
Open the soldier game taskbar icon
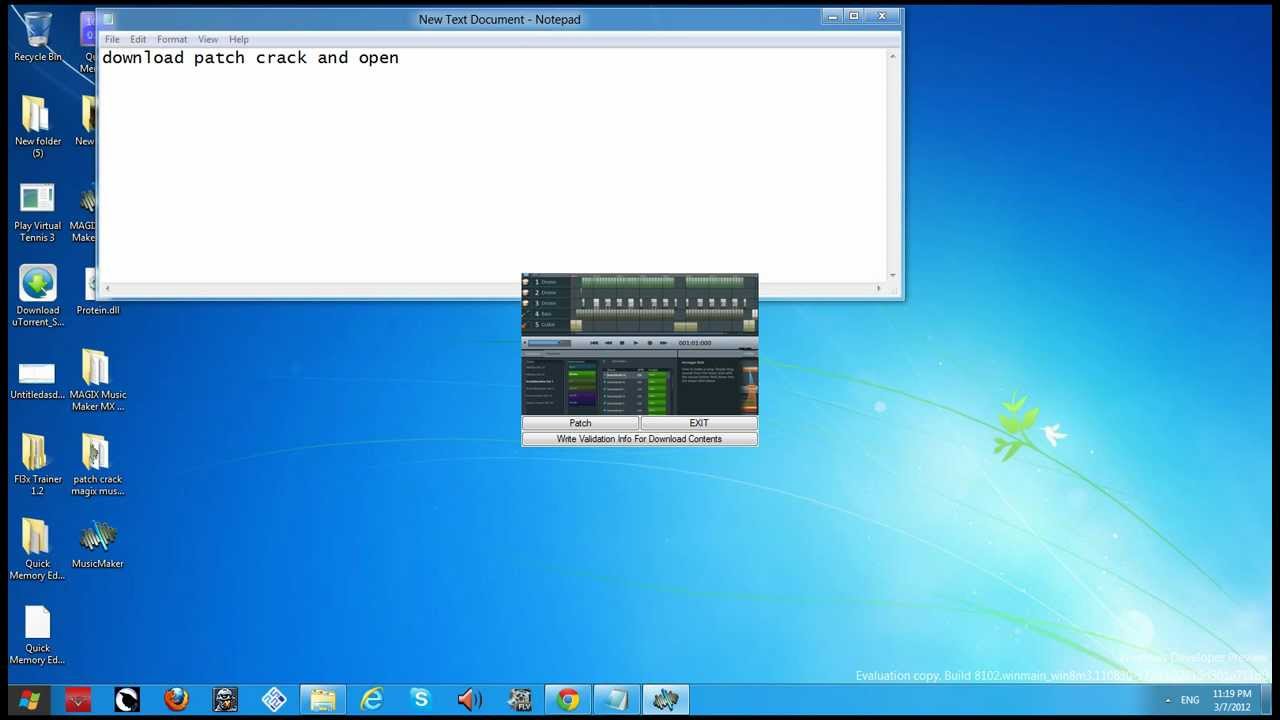(x=225, y=700)
